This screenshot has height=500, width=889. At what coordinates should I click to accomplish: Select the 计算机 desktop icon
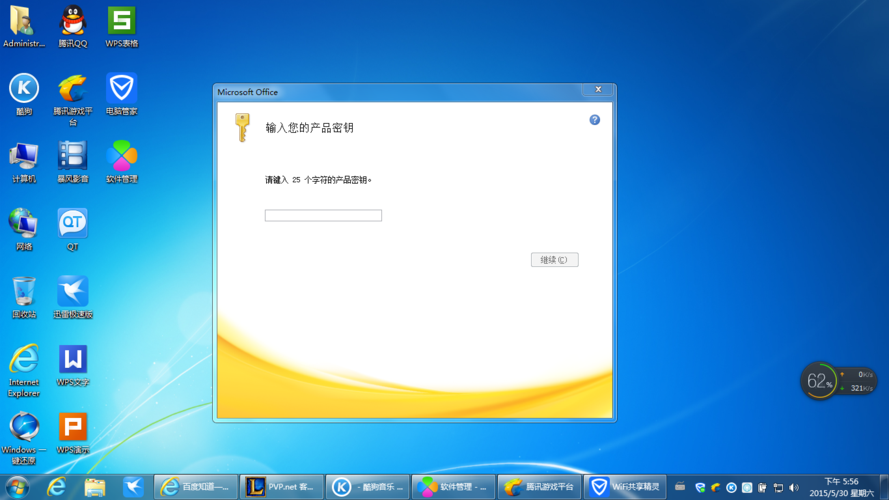24,162
